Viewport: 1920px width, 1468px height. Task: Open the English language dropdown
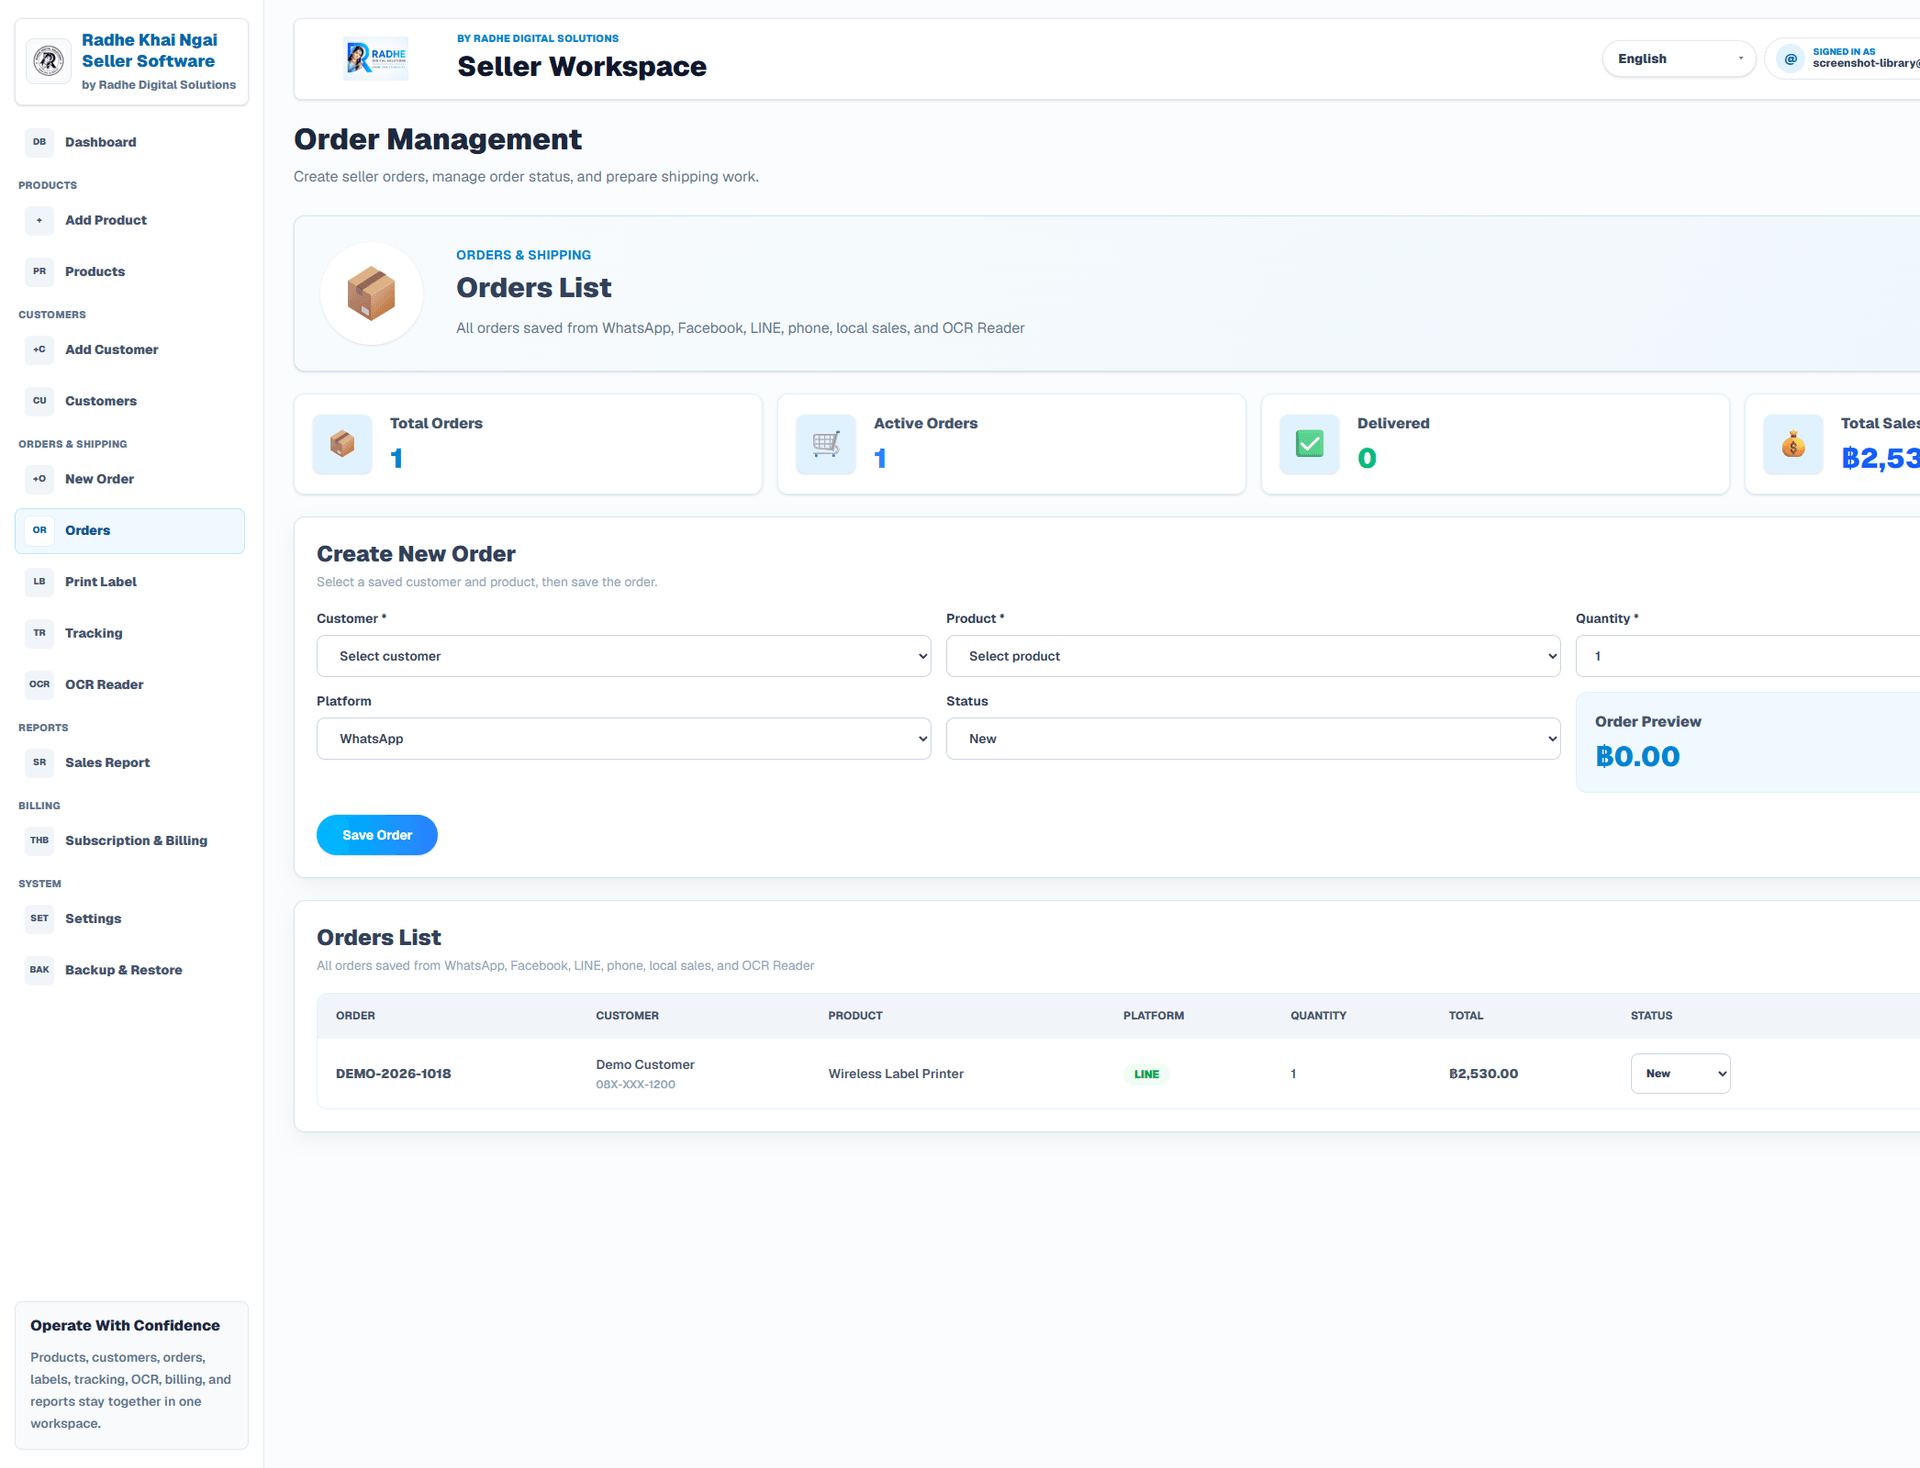(1679, 59)
